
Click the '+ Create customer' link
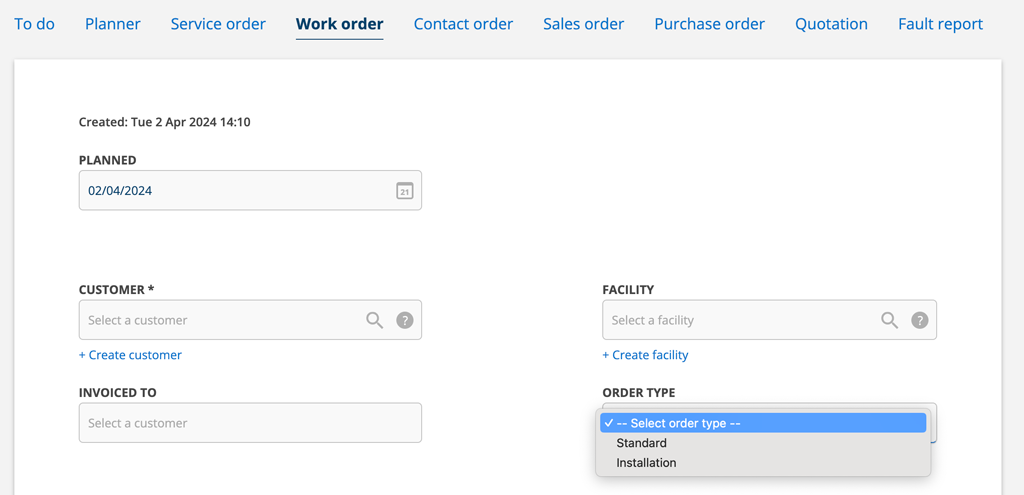[131, 355]
